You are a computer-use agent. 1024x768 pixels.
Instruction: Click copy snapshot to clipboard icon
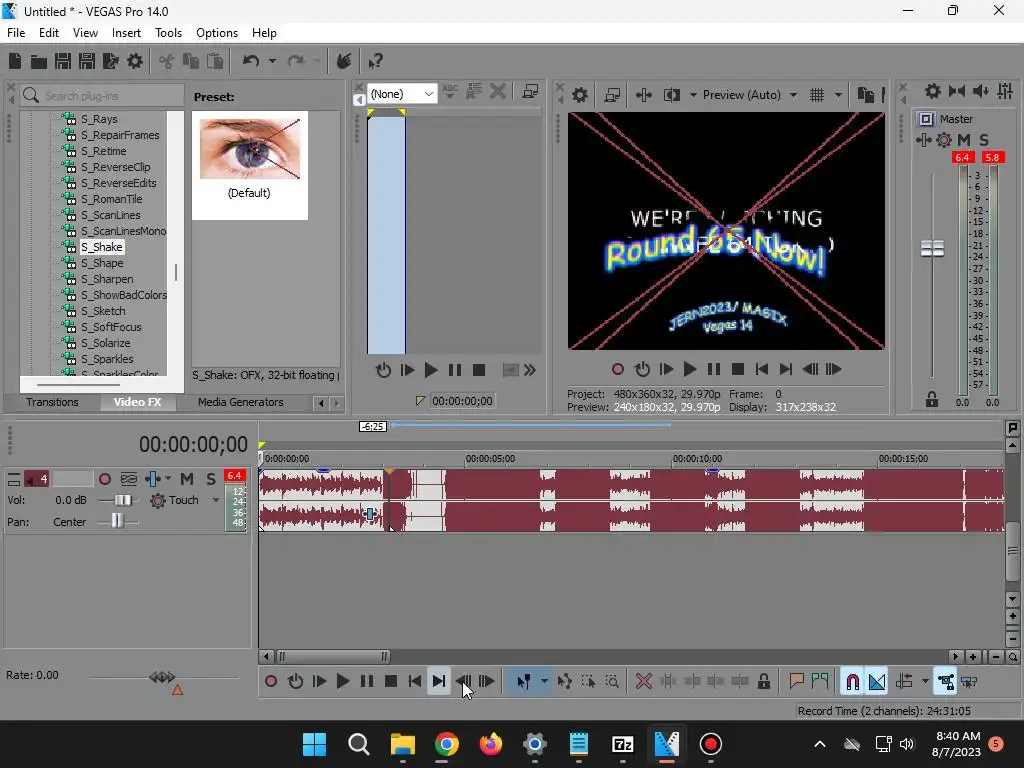865,95
